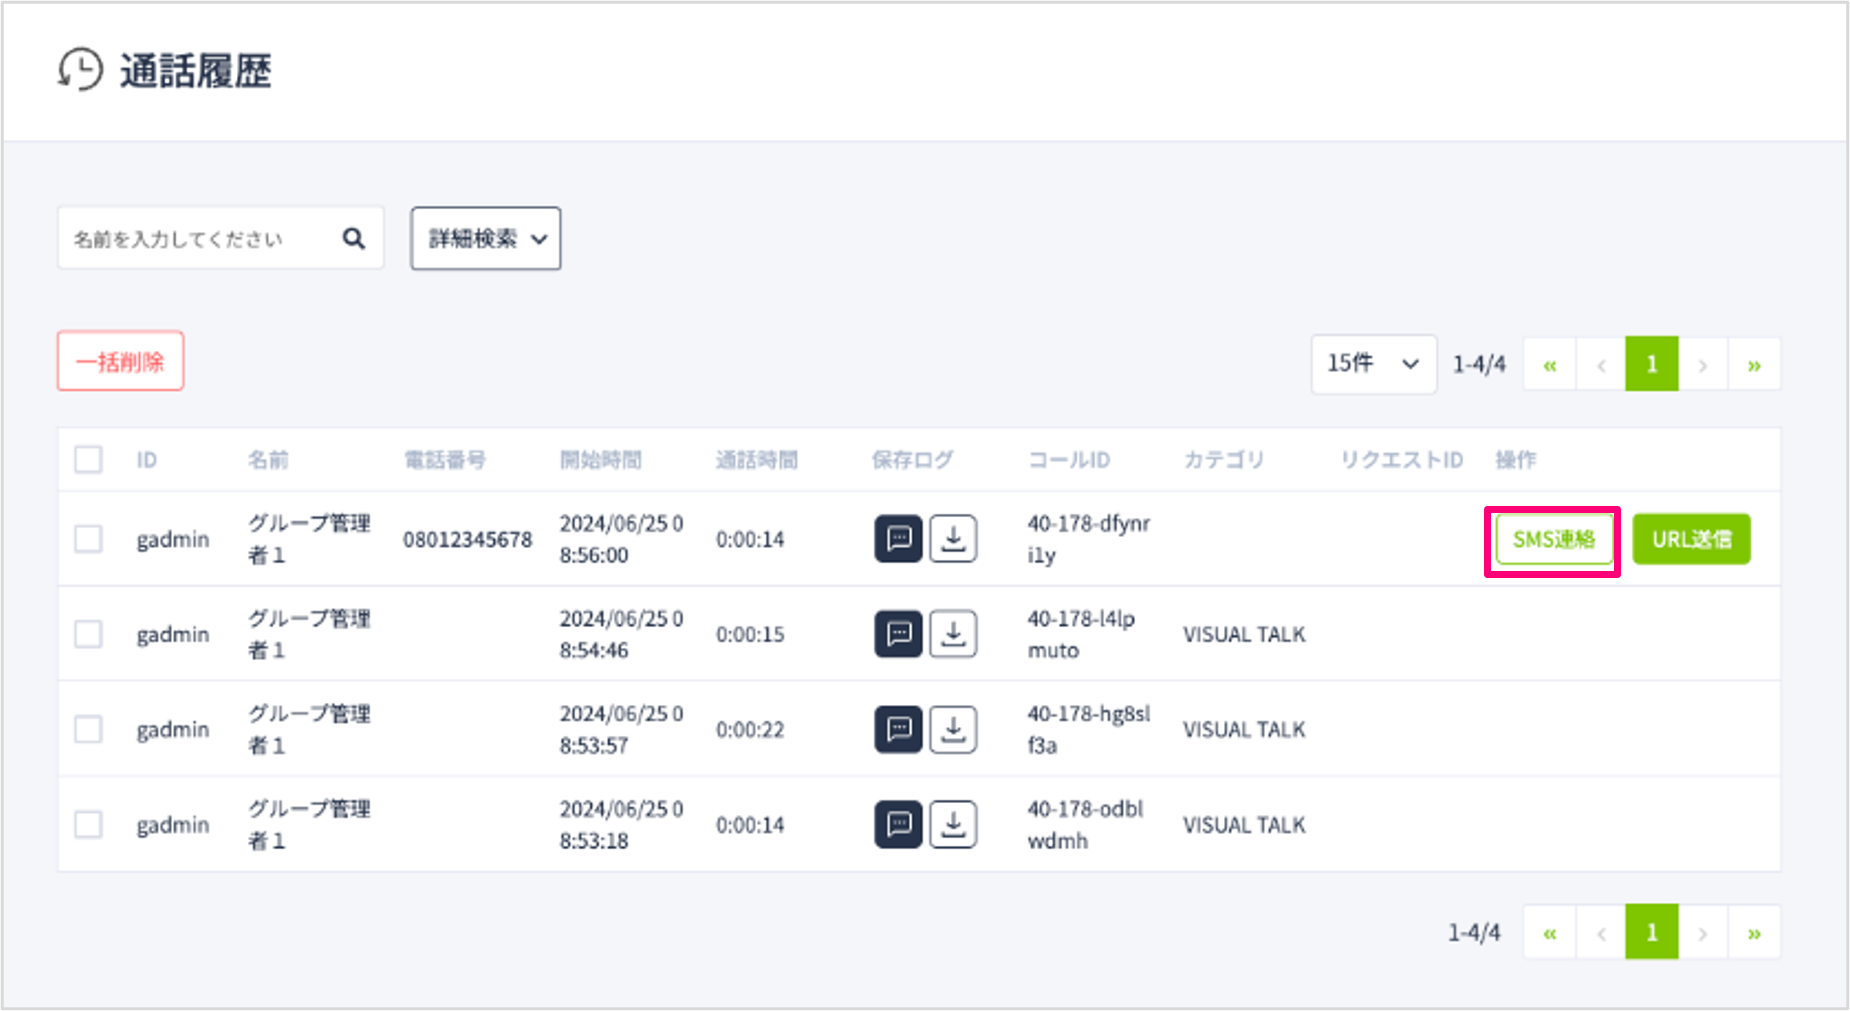Download saved log for 8:54:46 call
The height and width of the screenshot is (1011, 1850).
coord(953,634)
